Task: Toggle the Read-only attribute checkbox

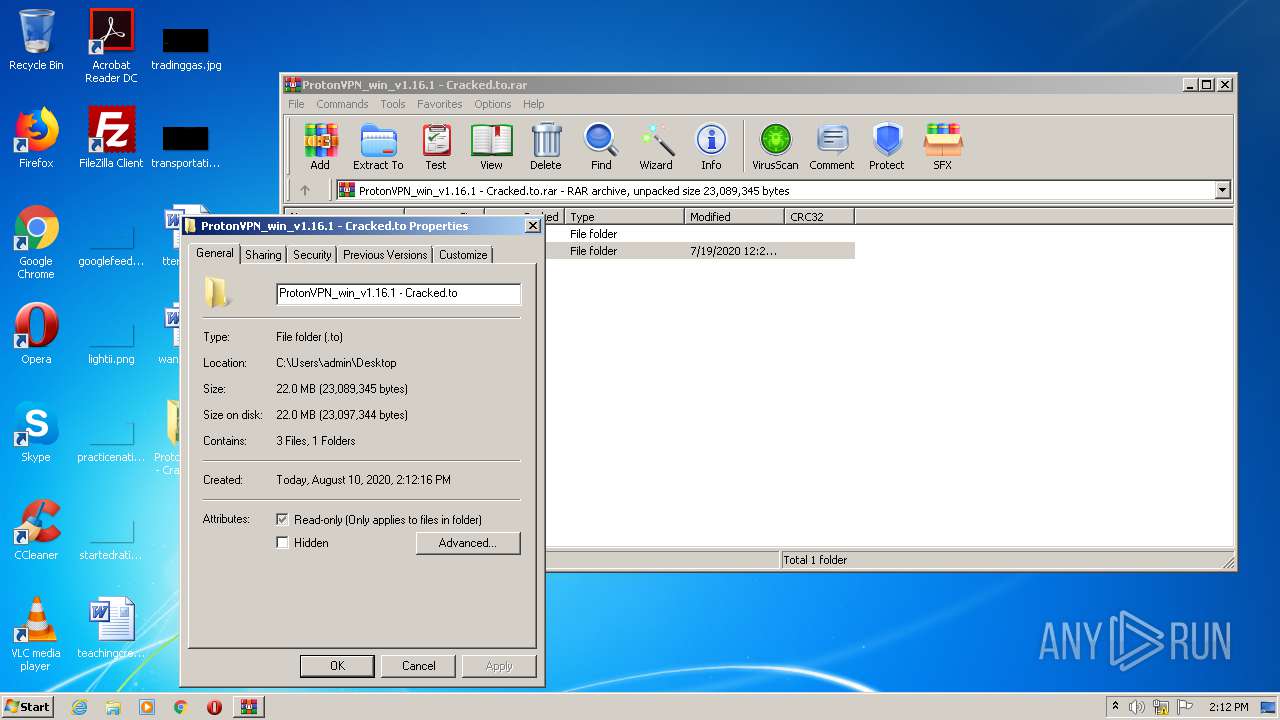Action: (282, 520)
